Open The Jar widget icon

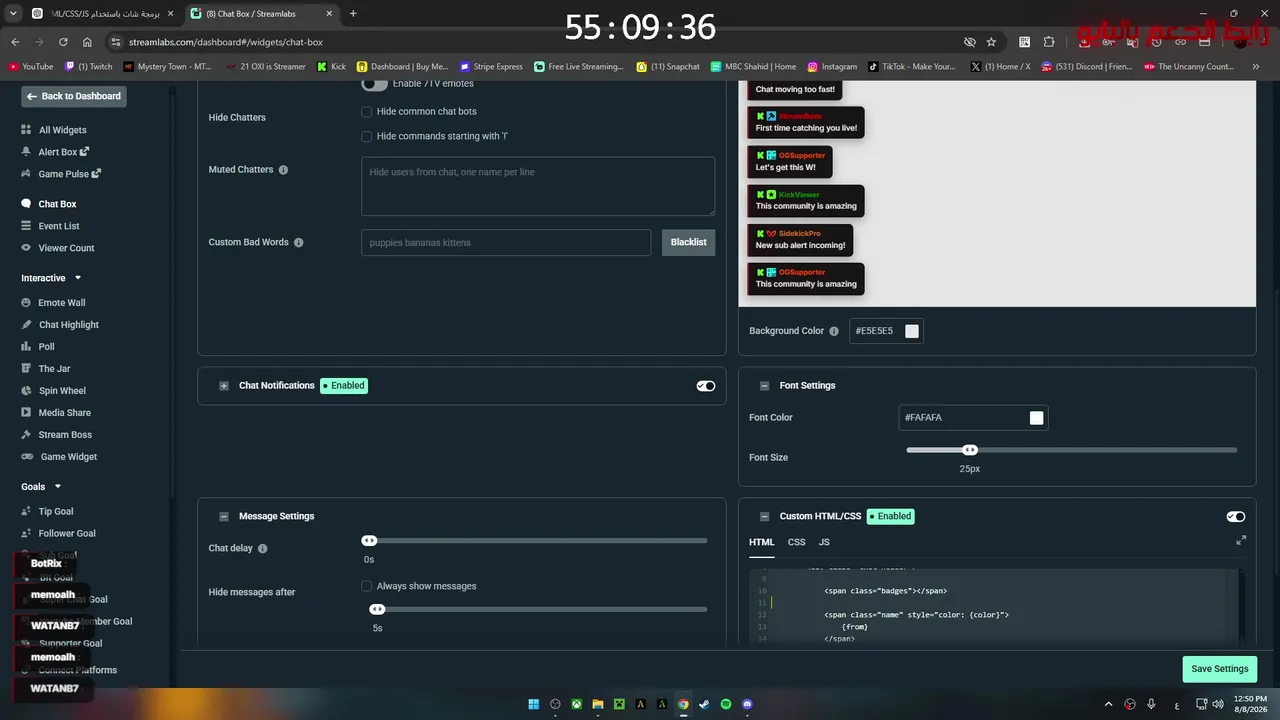[27, 369]
